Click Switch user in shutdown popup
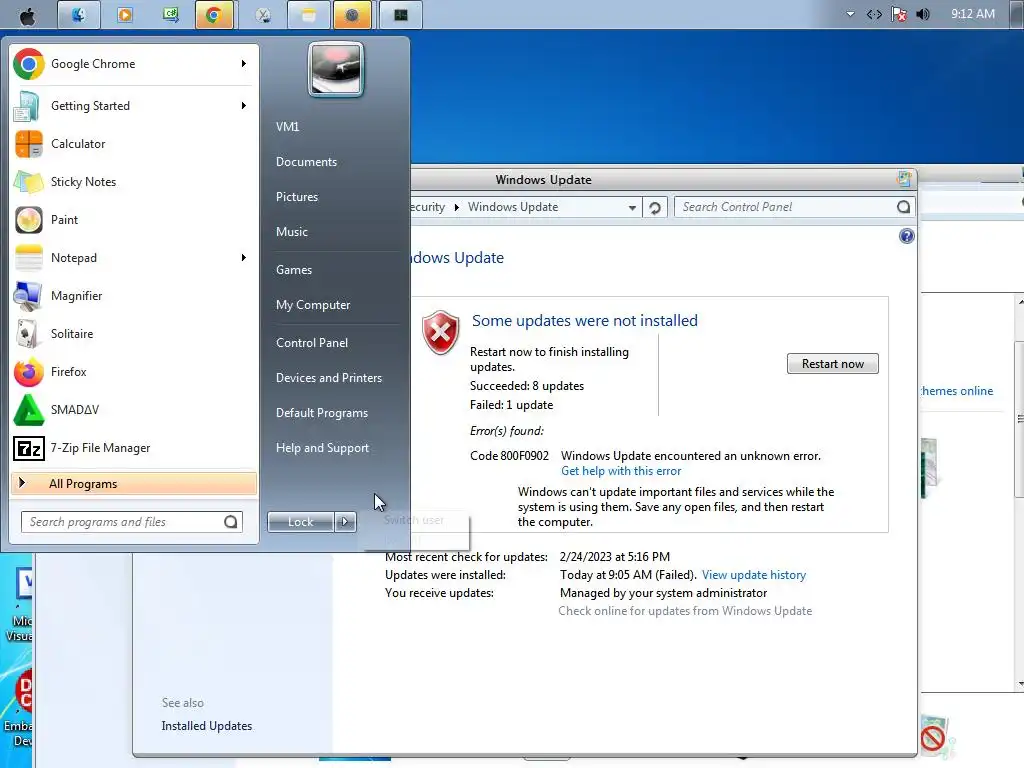 pyautogui.click(x=413, y=520)
